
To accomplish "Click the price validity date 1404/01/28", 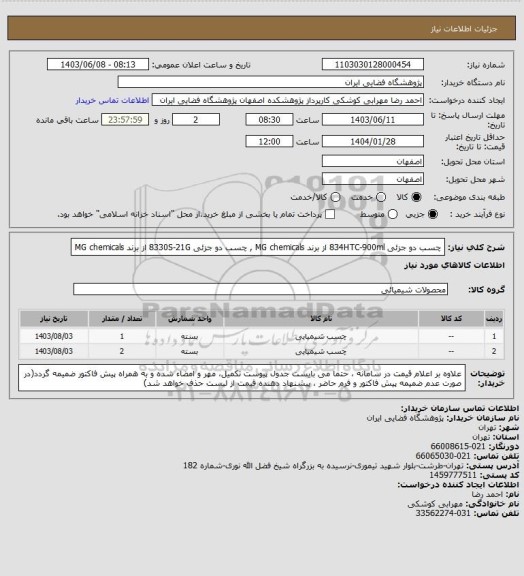I will 373,141.
